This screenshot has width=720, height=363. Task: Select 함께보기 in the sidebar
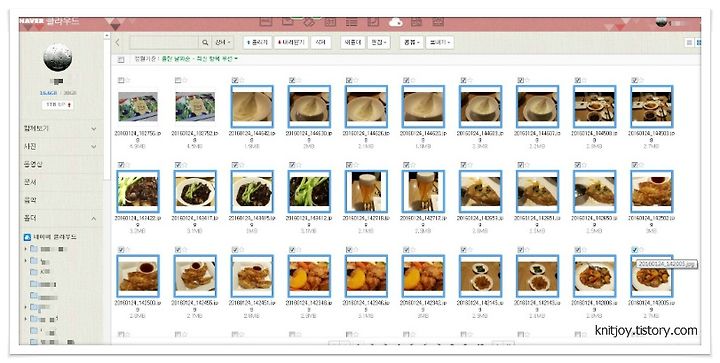[36, 128]
